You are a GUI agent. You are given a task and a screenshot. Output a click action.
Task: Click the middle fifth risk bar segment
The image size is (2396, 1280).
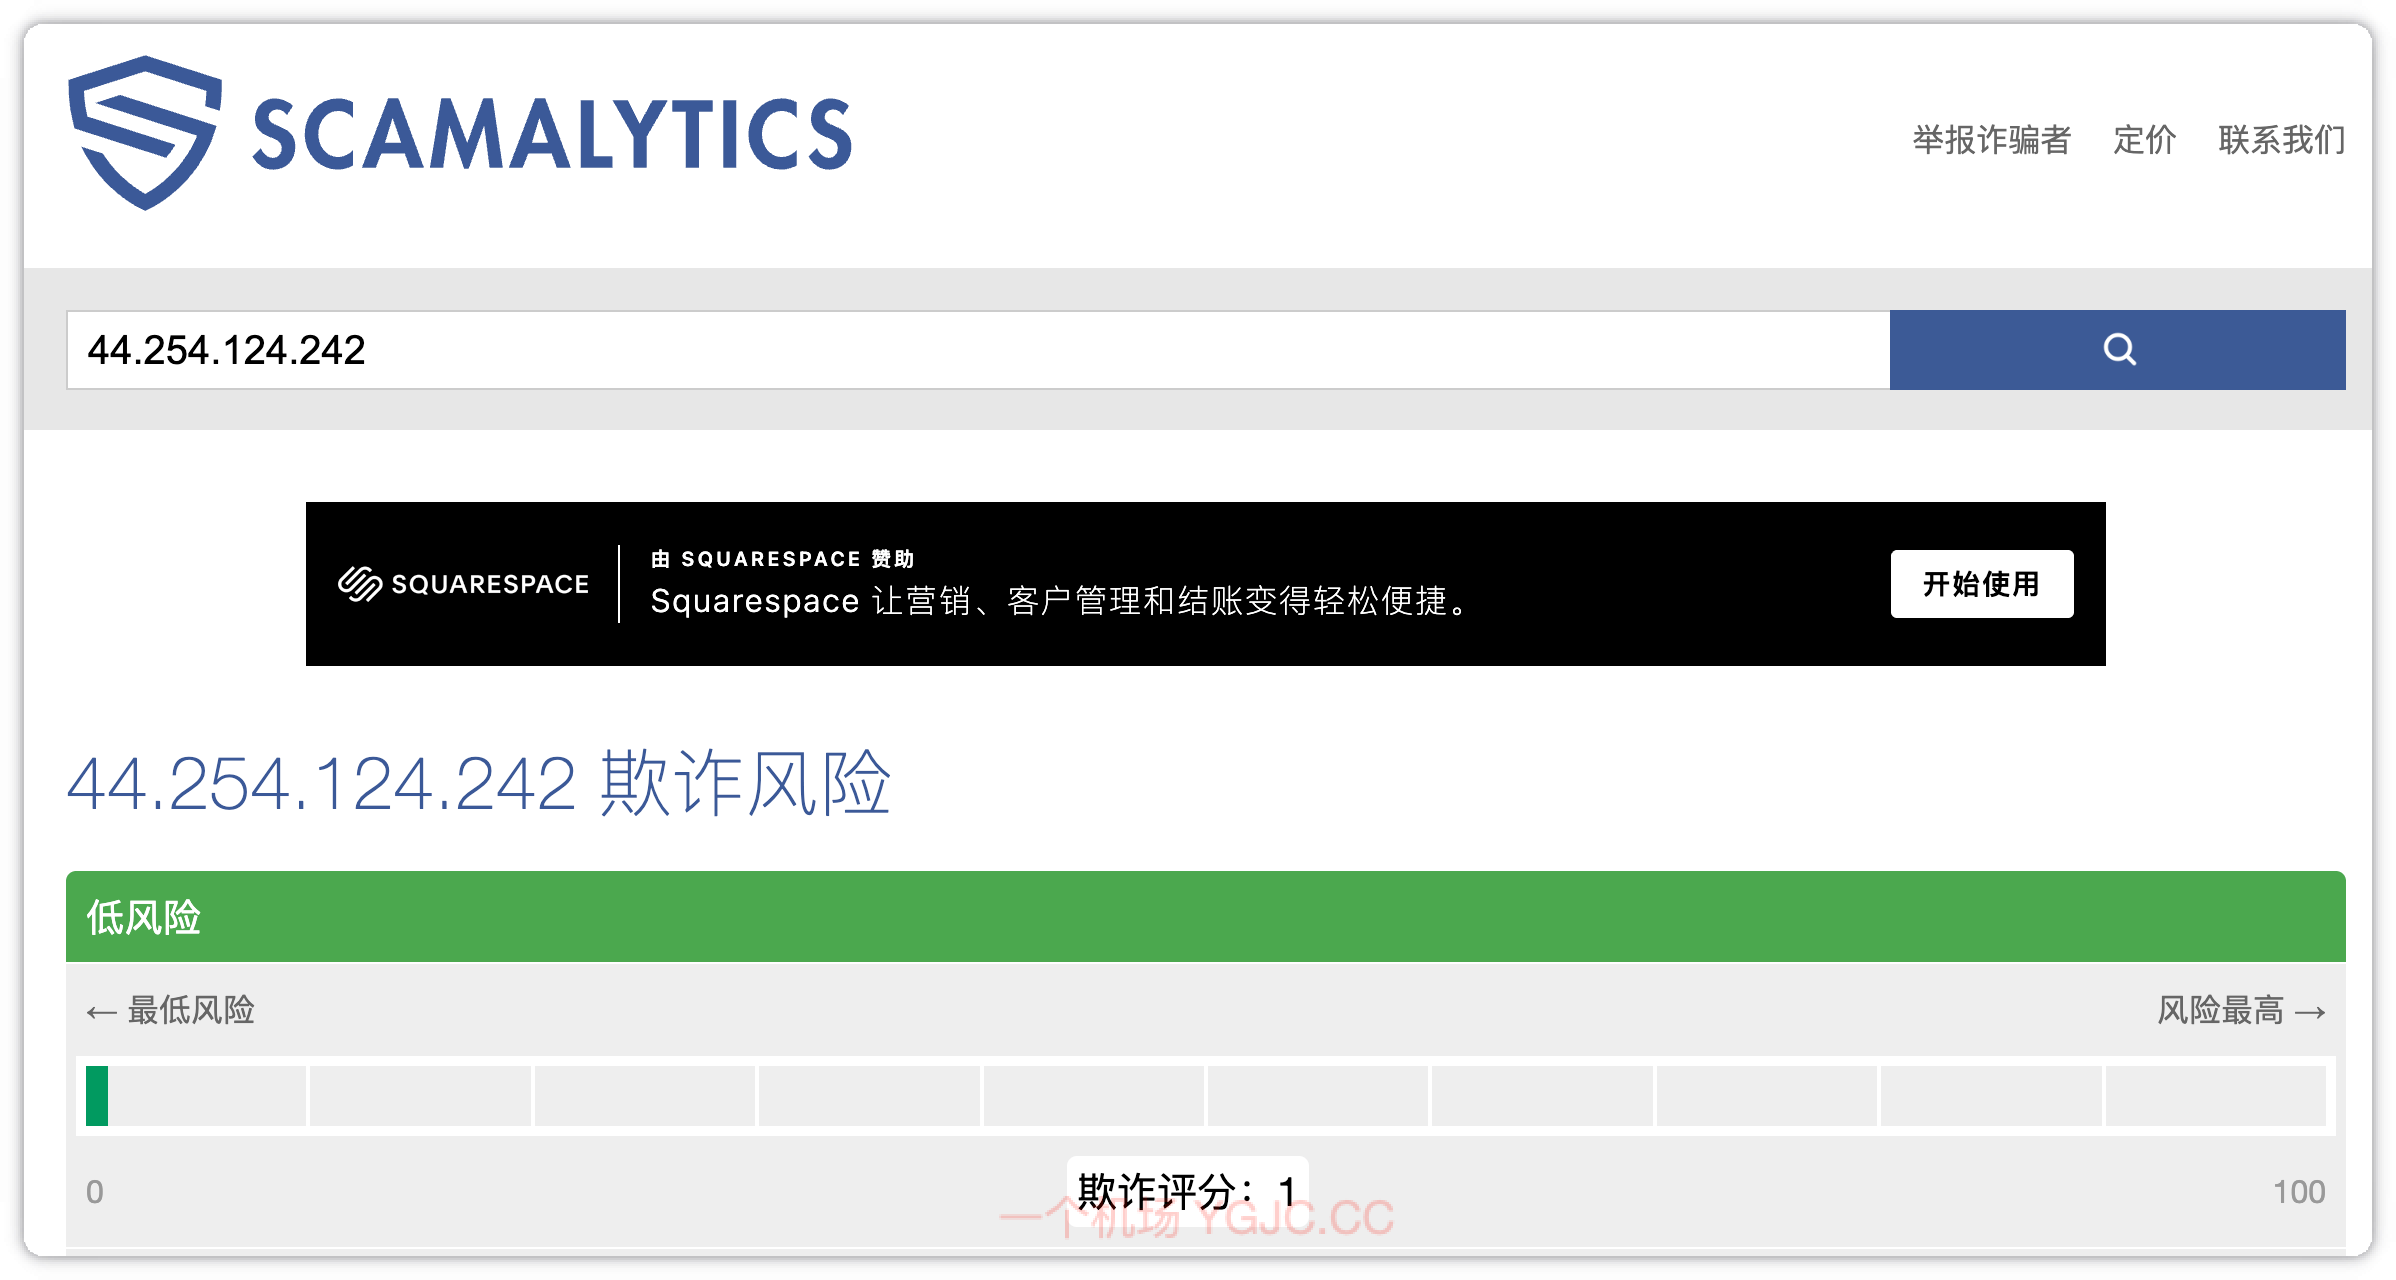(1093, 1096)
